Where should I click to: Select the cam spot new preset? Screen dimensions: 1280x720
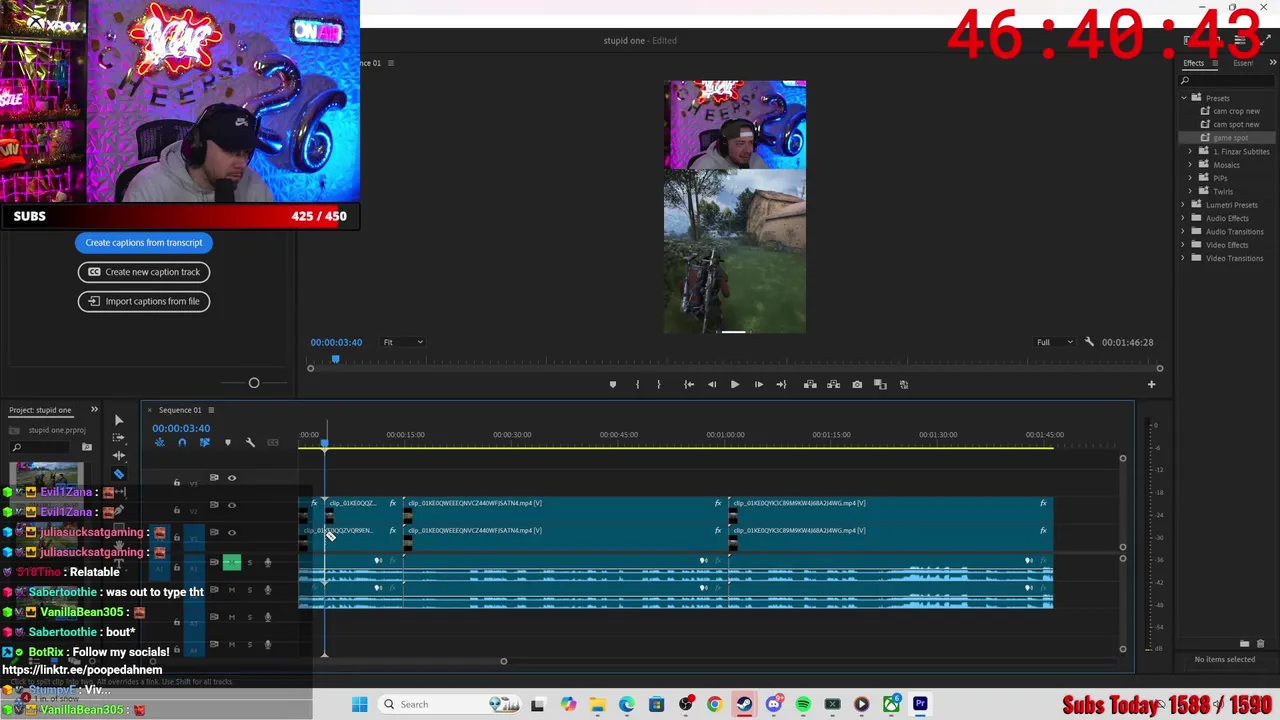(1236, 125)
